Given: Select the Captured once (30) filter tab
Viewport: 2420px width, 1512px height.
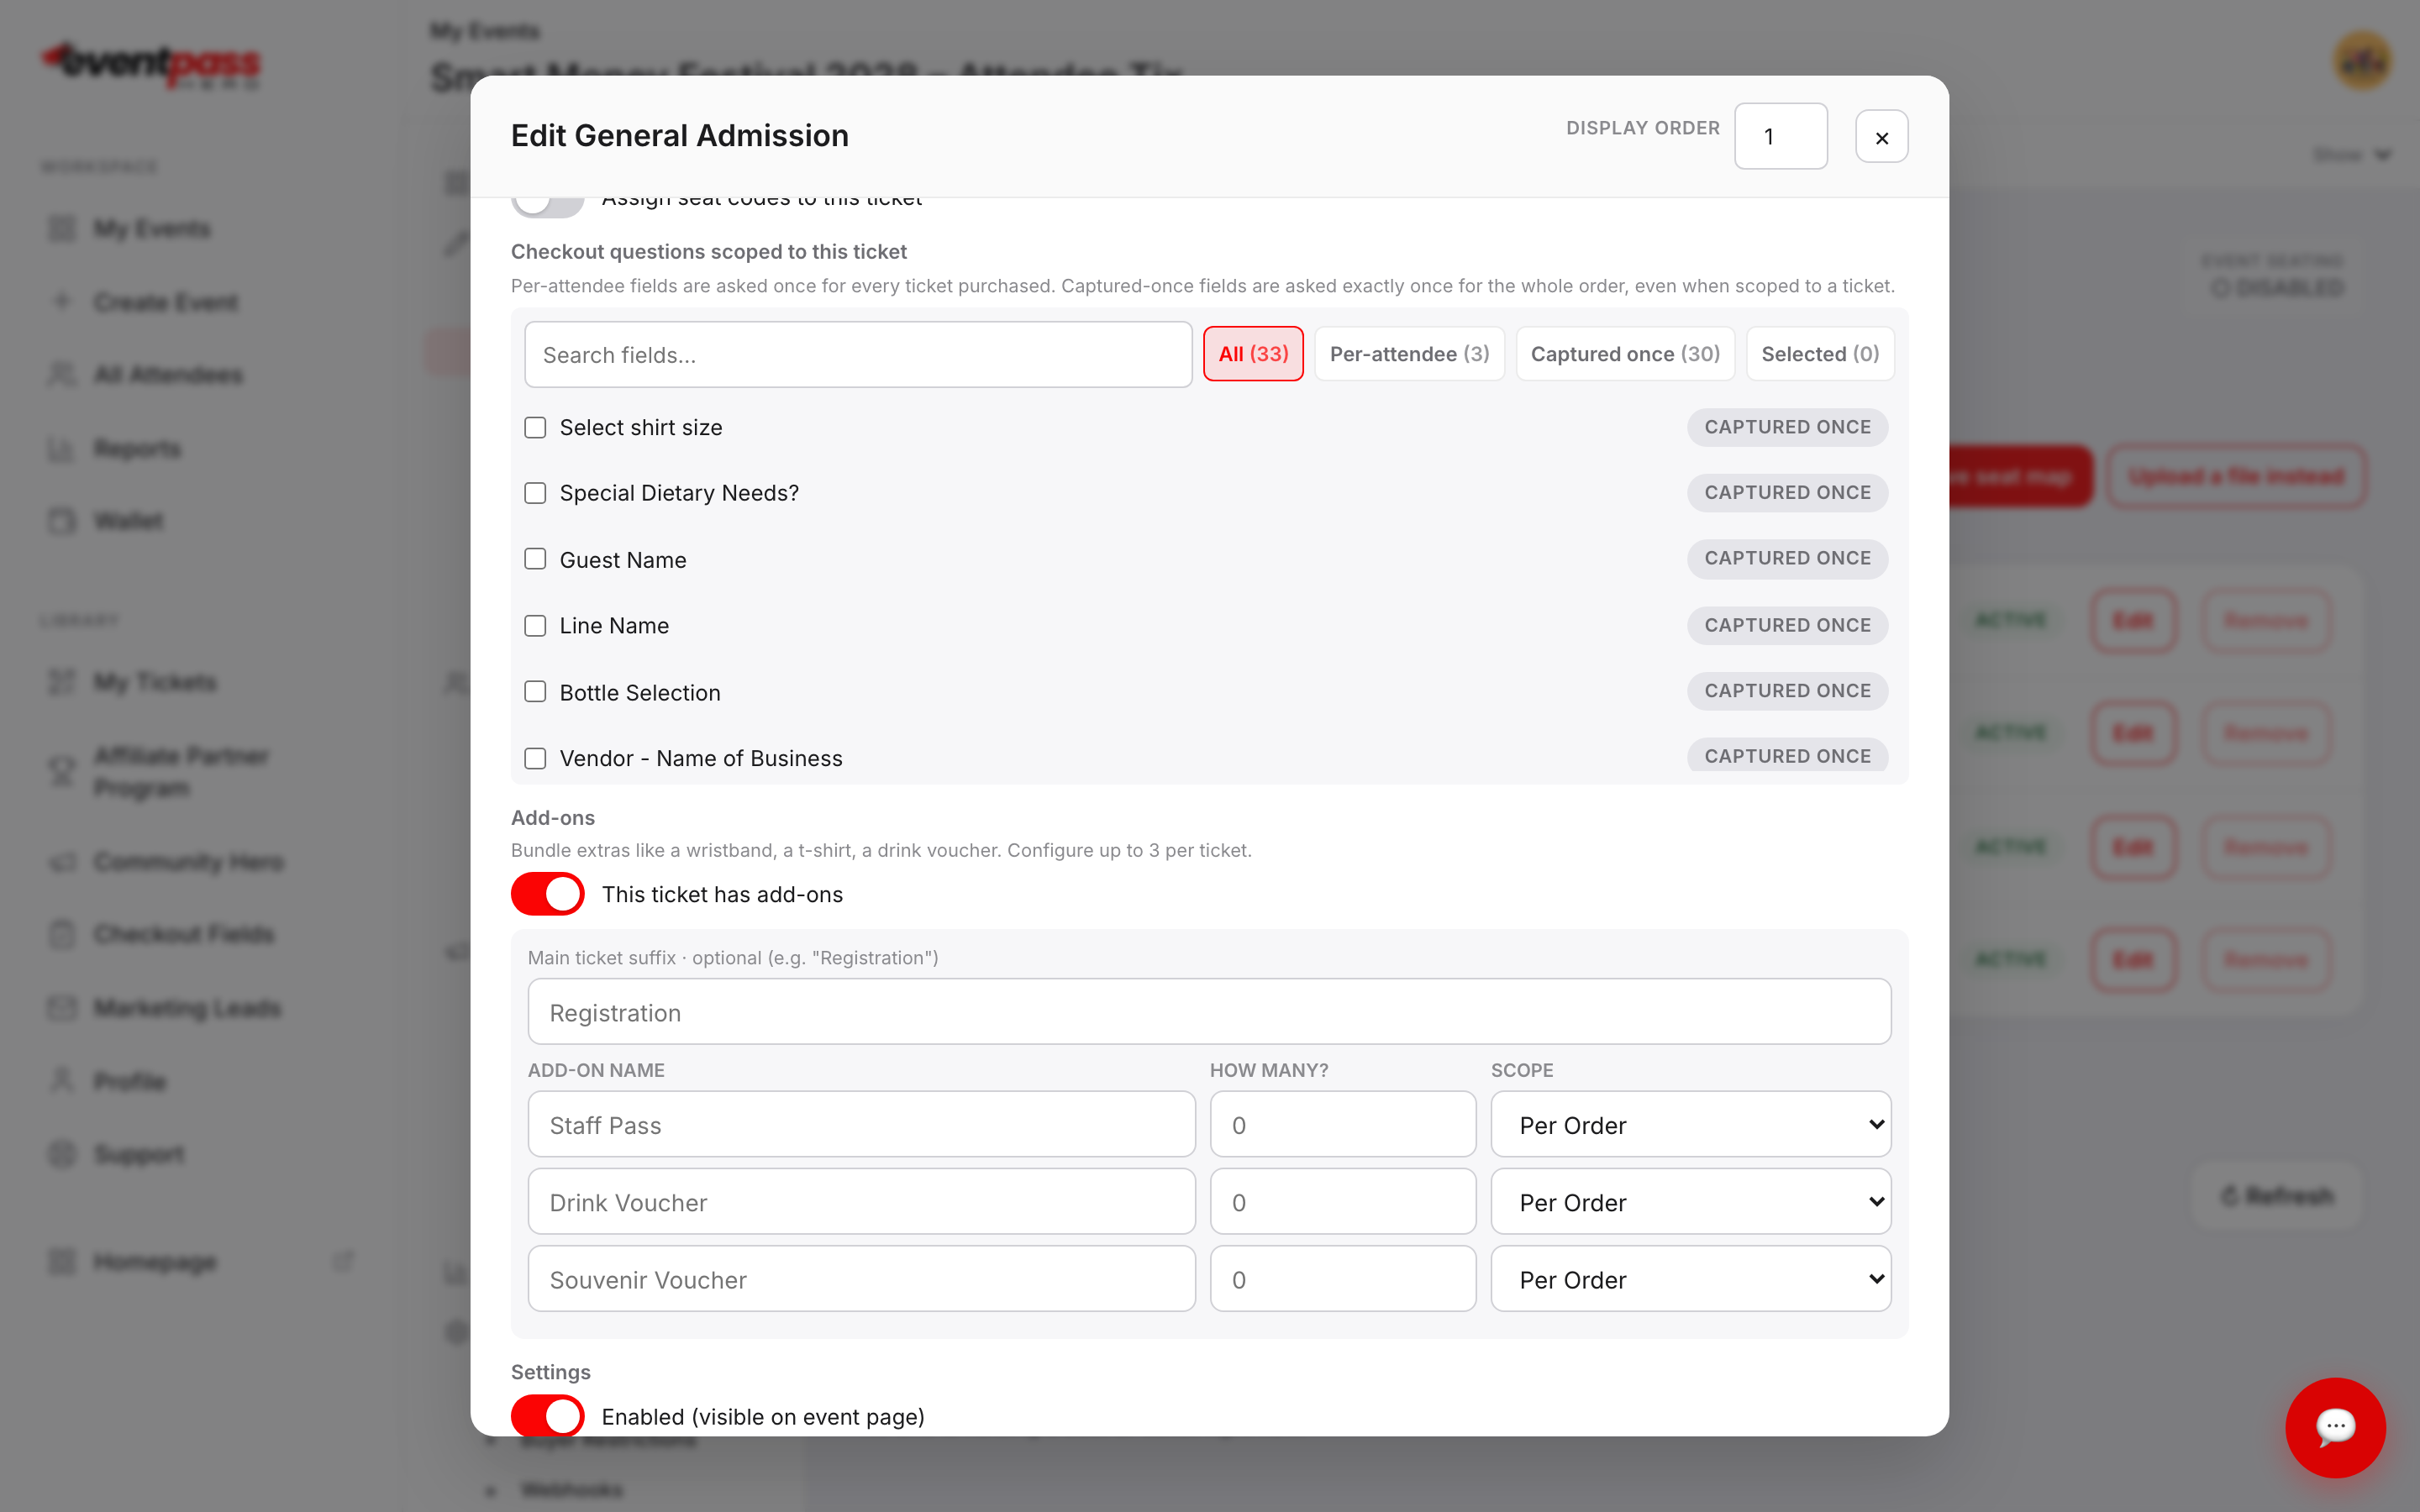Looking at the screenshot, I should [x=1625, y=354].
